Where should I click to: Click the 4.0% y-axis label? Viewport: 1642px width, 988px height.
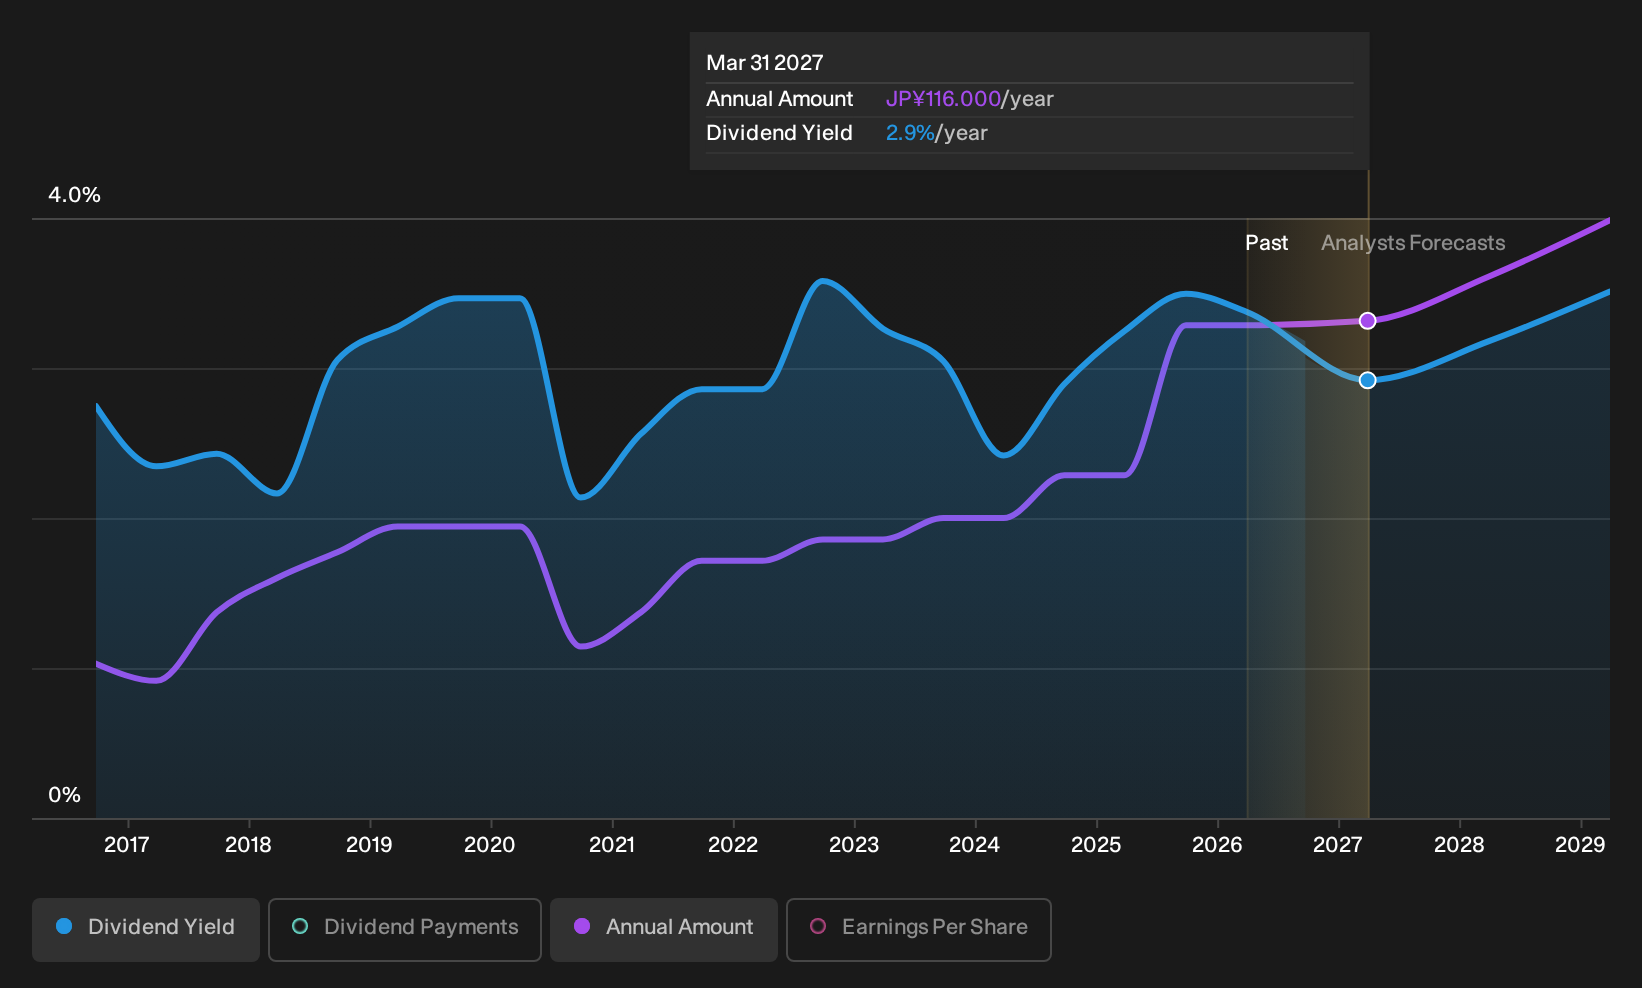point(75,195)
